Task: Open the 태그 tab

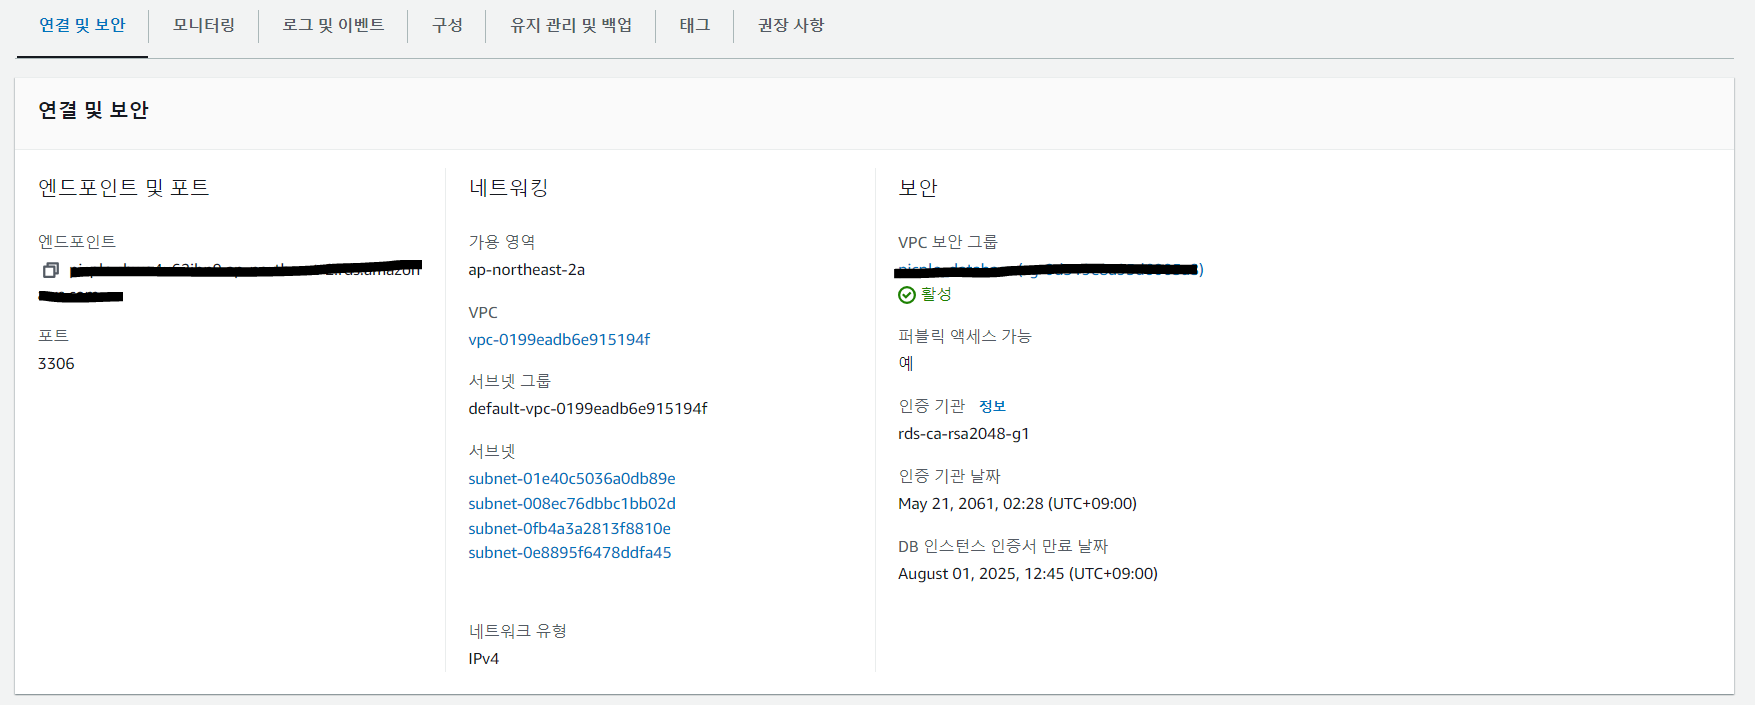Action: pos(695,25)
